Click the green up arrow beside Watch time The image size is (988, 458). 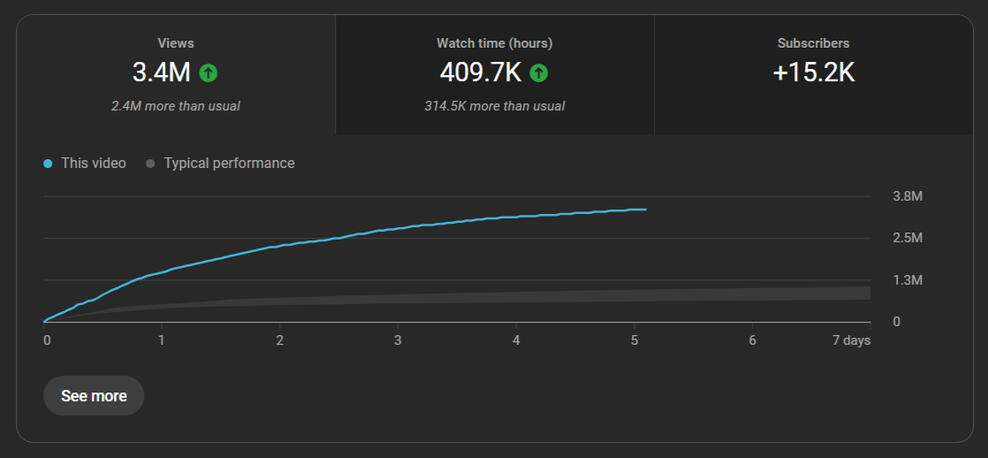click(x=538, y=73)
